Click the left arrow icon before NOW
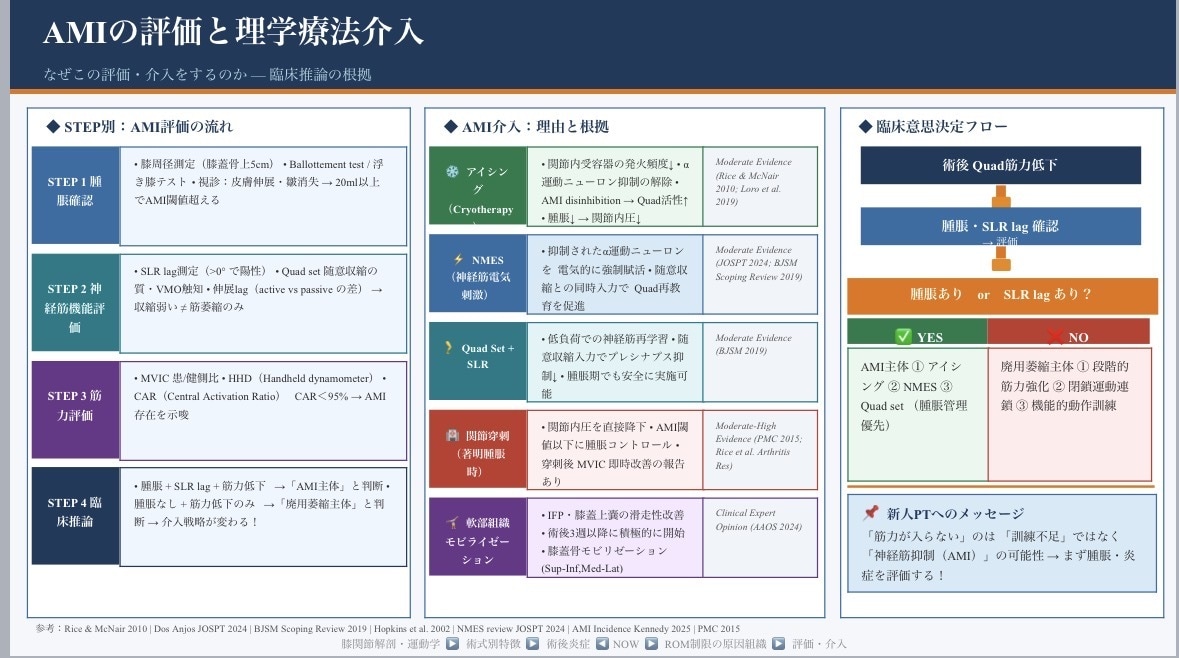Screen dimensions: 1179x658 click(x=602, y=644)
